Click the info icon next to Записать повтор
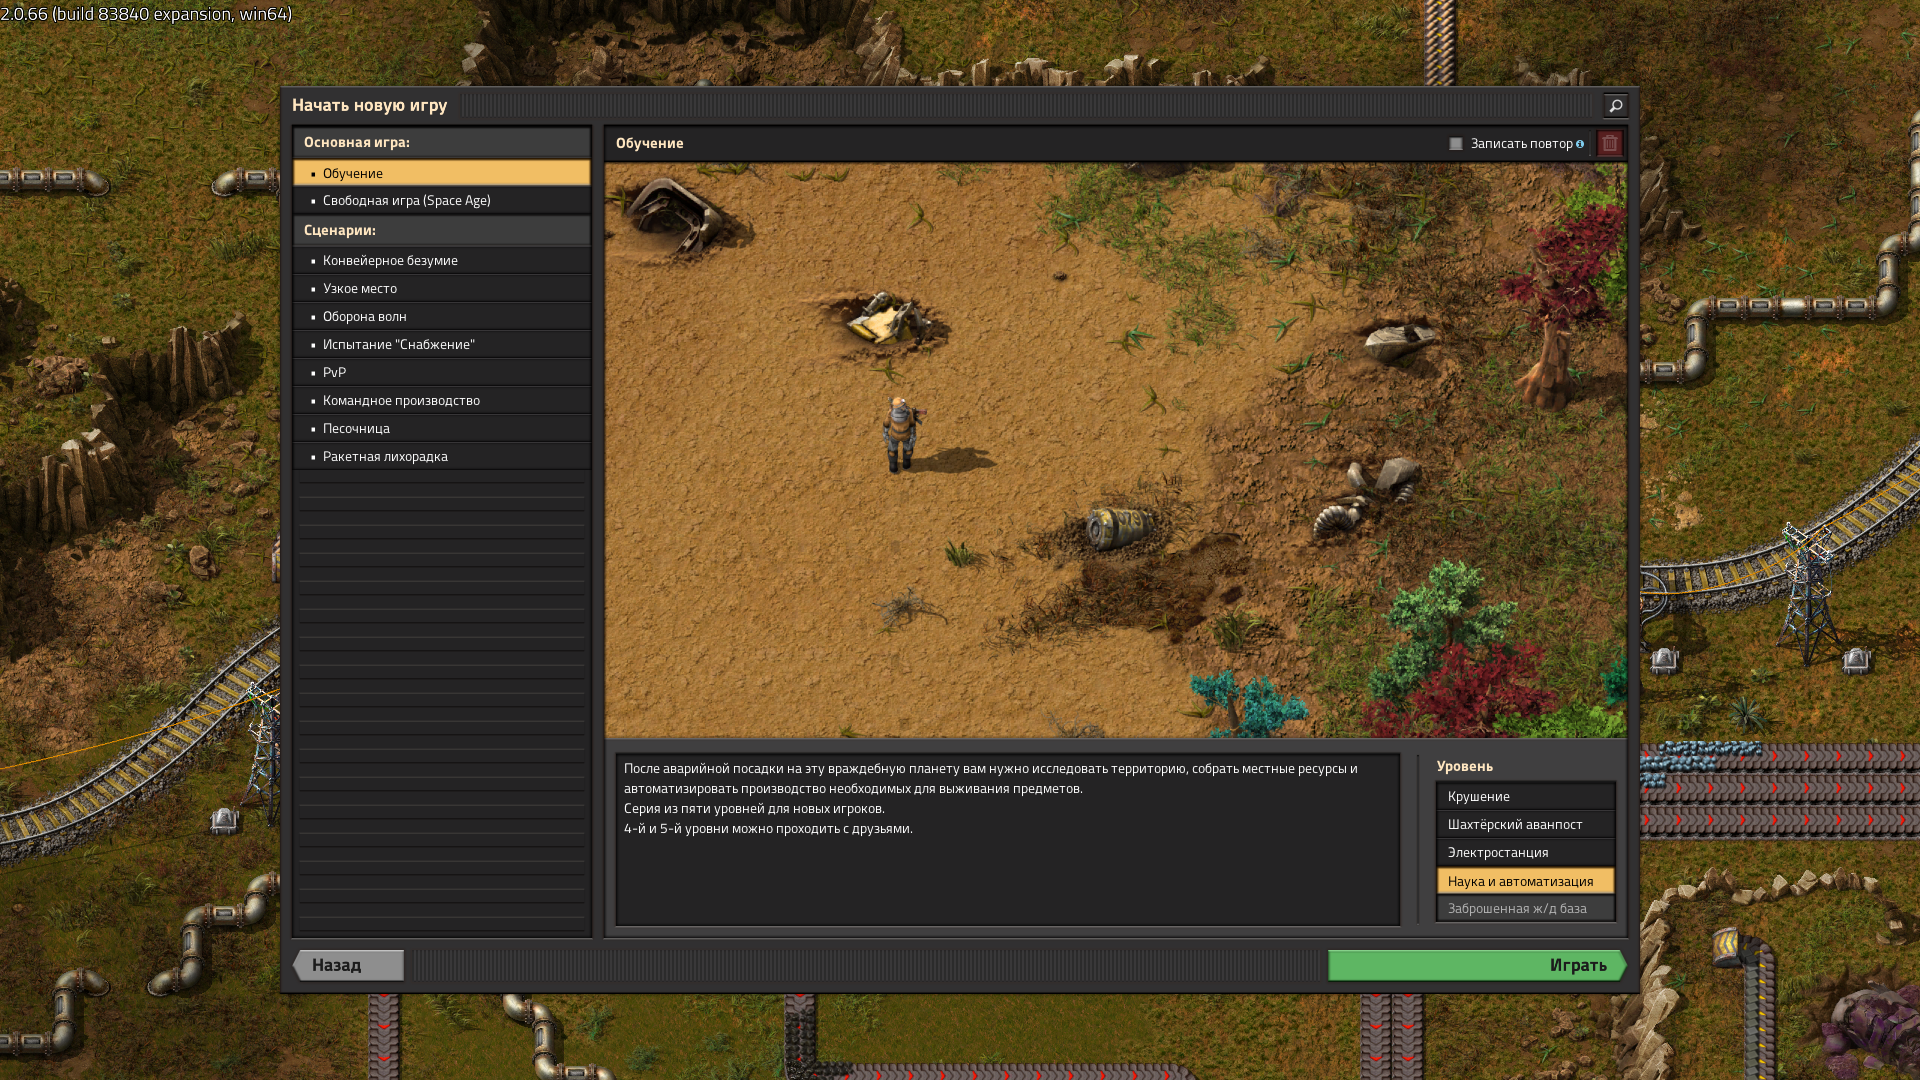 [x=1580, y=144]
